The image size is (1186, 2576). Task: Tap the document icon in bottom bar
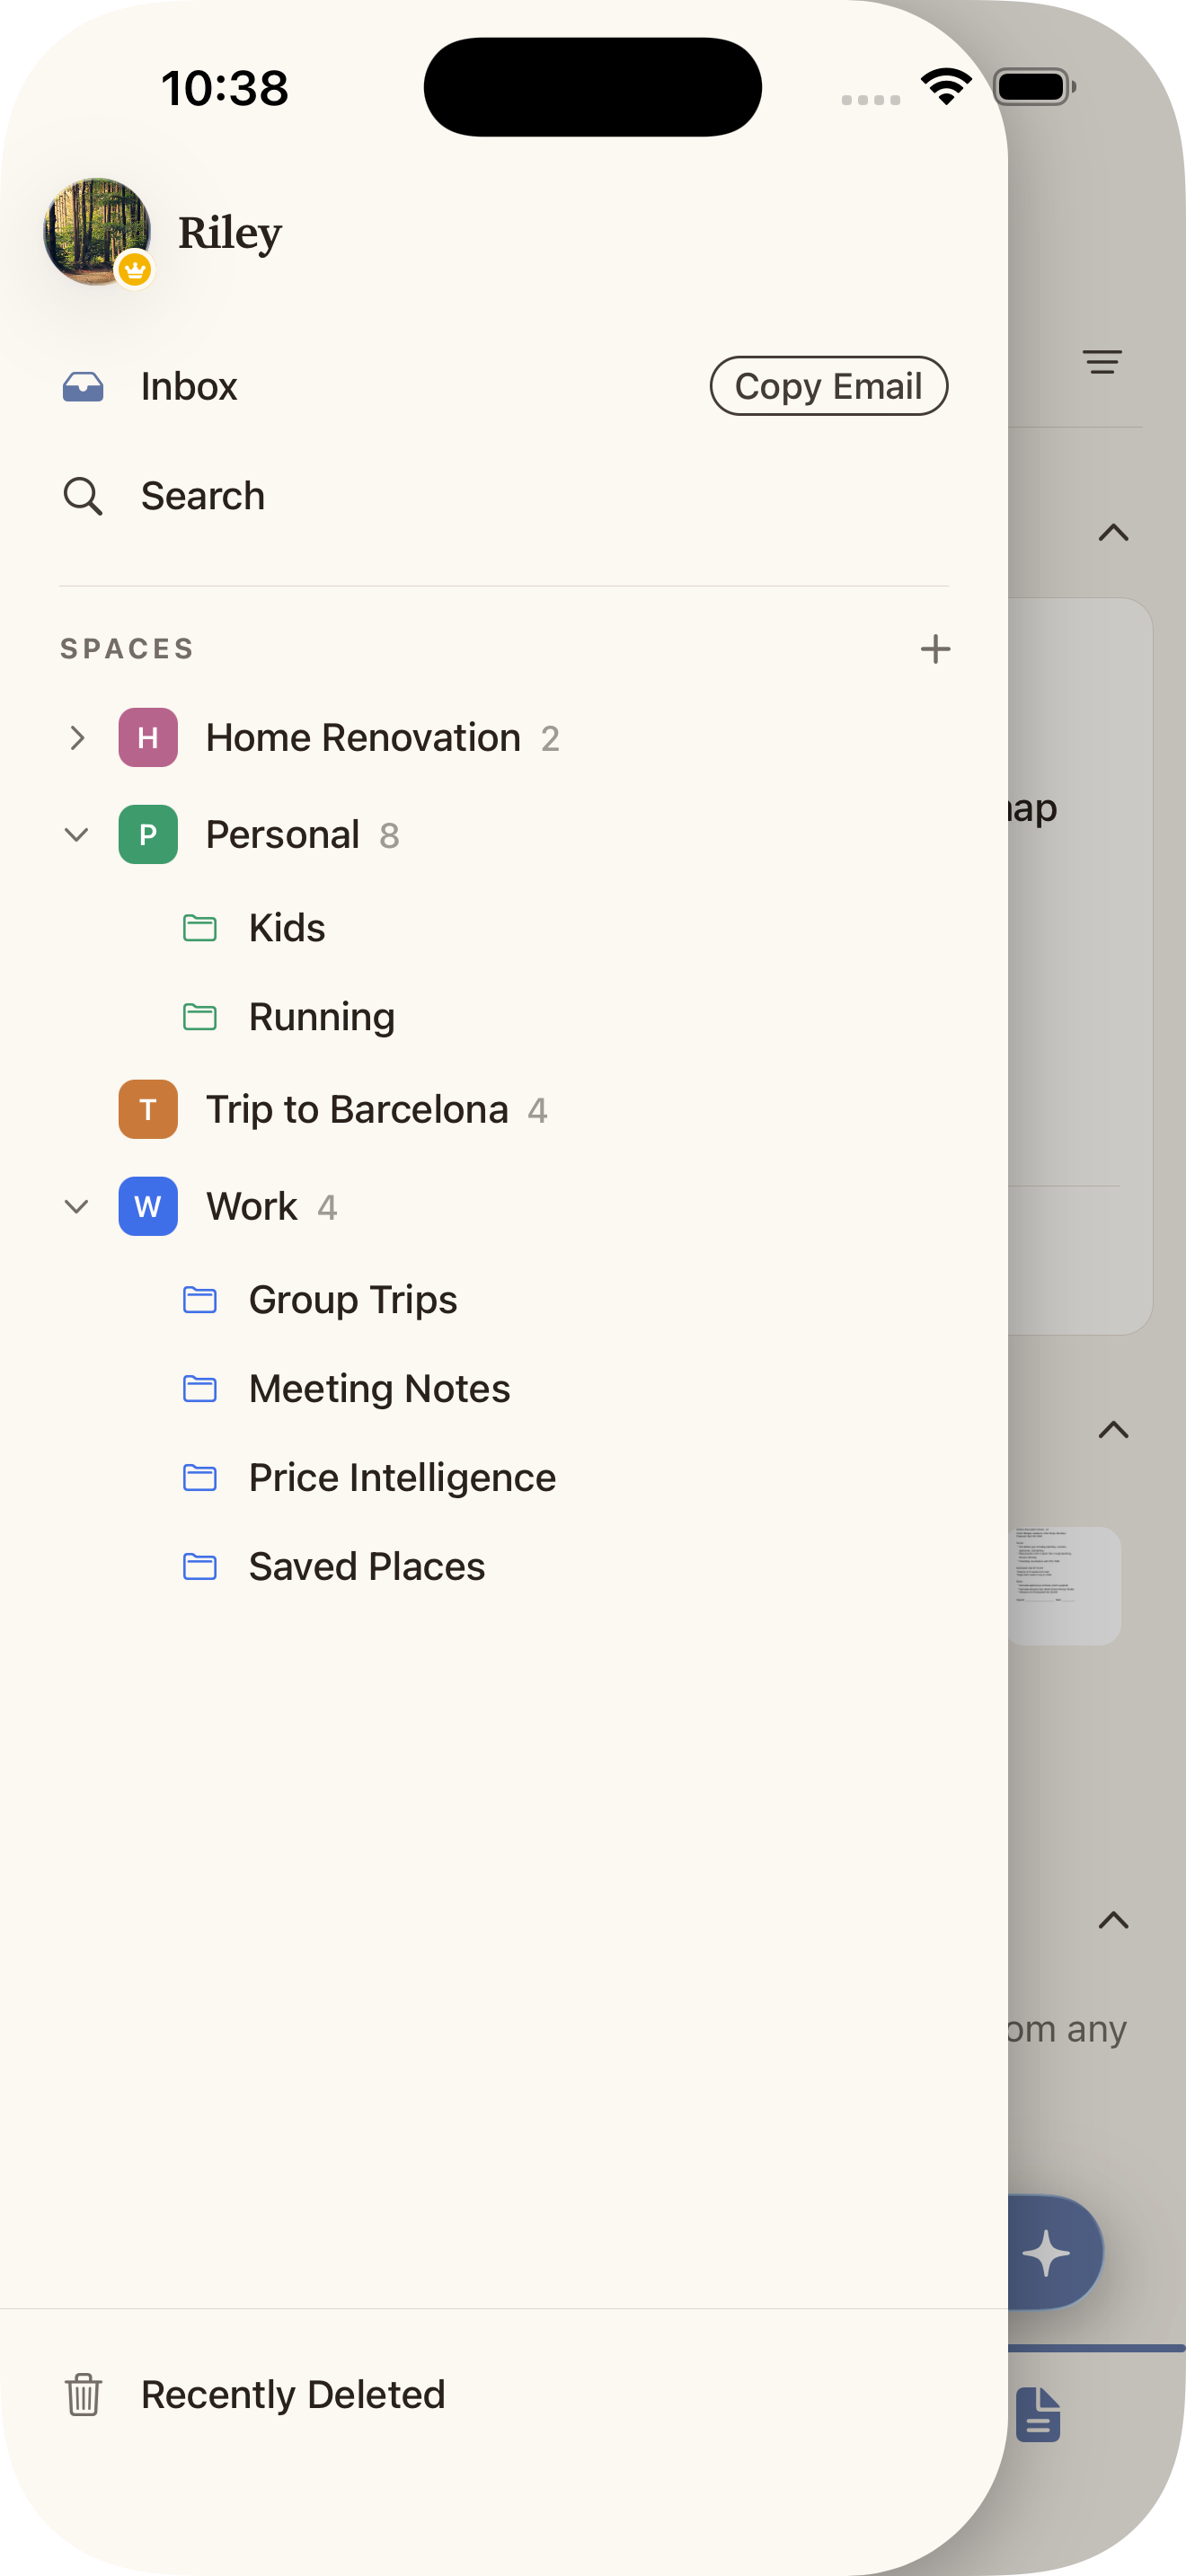[1038, 2414]
